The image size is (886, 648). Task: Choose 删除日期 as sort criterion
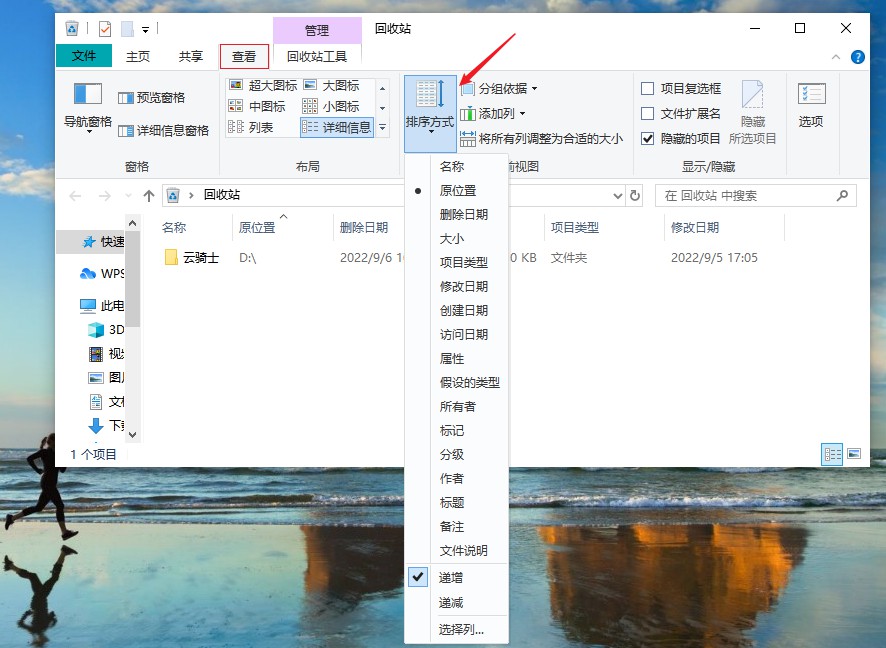pos(462,213)
